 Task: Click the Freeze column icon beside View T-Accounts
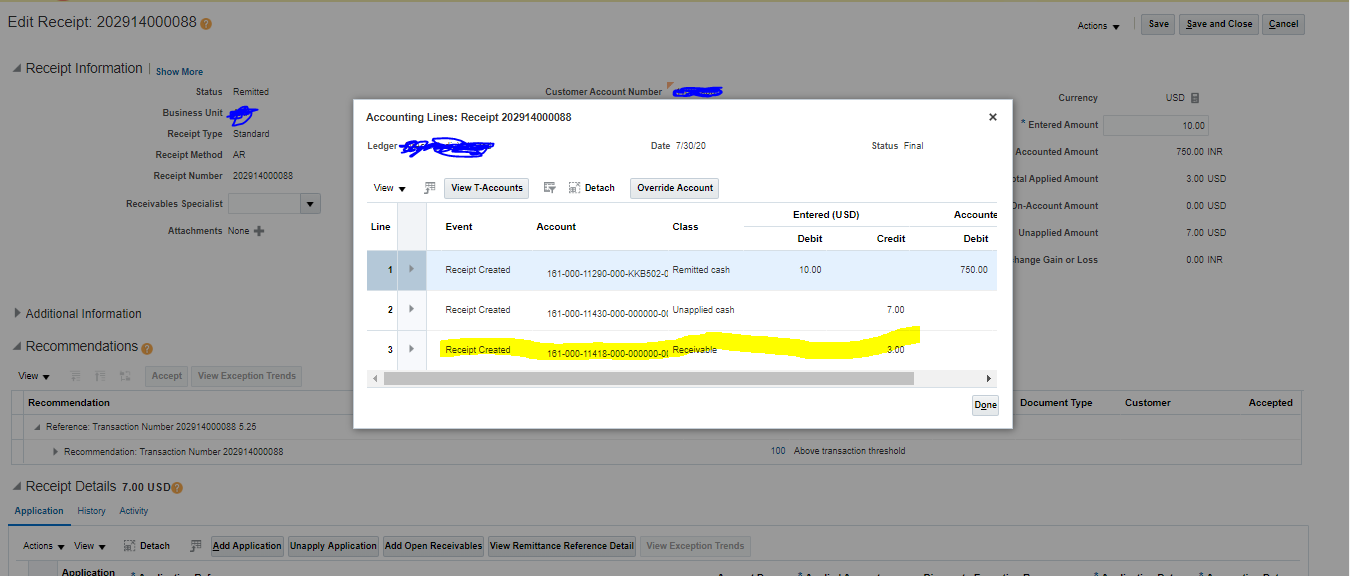430,188
